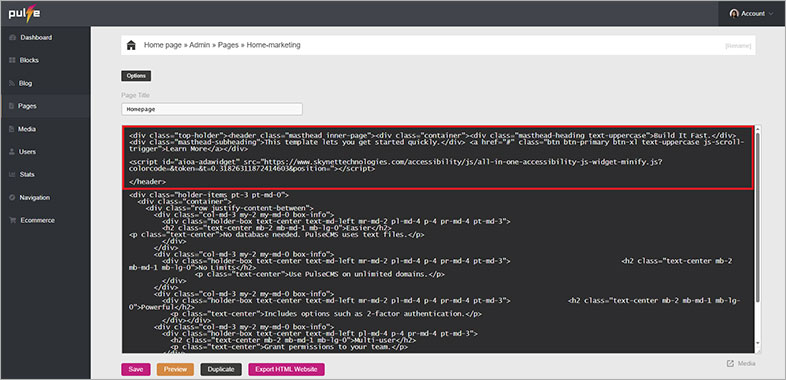
Task: Click the Media file icon
Action: point(12,129)
